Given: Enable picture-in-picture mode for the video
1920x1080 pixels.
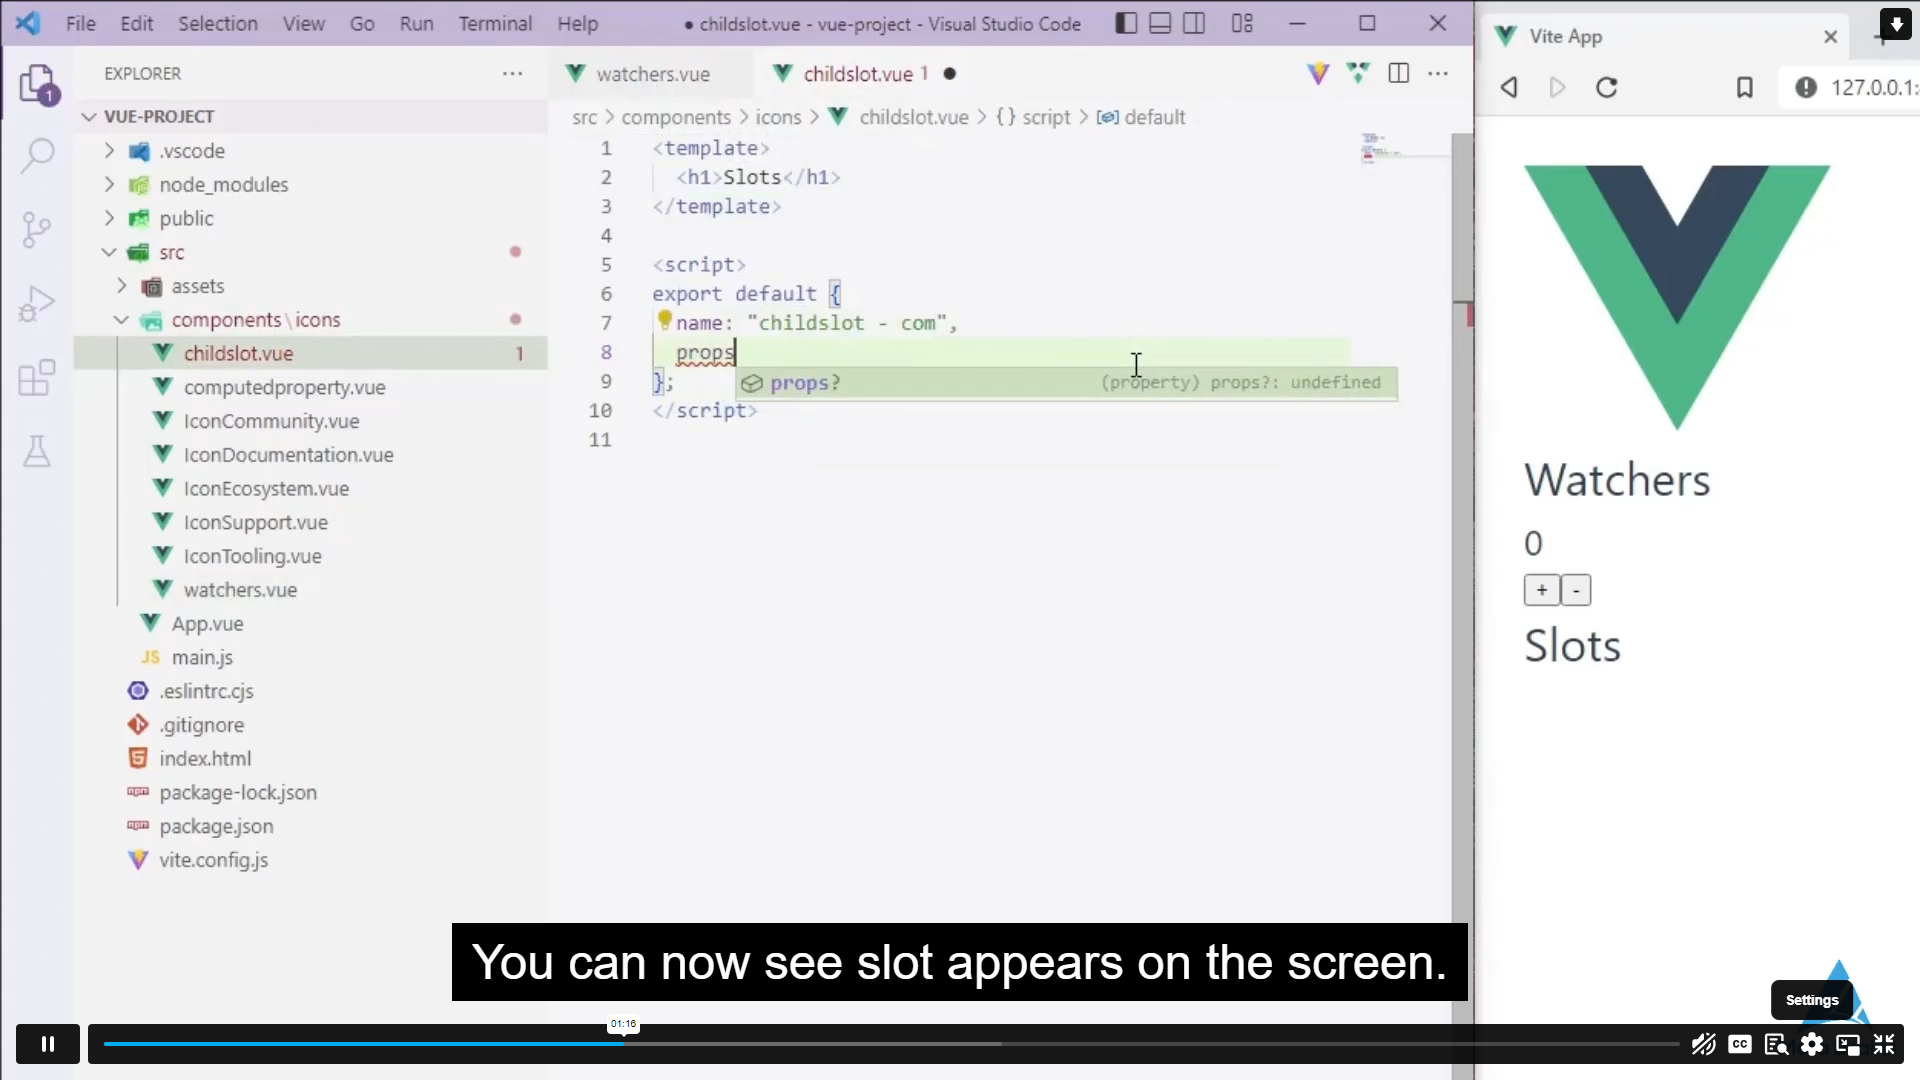Looking at the screenshot, I should (1847, 1044).
